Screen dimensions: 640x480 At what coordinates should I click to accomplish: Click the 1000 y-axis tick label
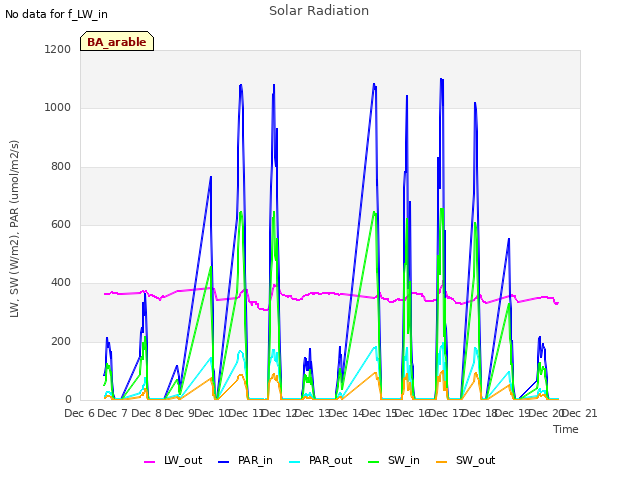tap(58, 108)
